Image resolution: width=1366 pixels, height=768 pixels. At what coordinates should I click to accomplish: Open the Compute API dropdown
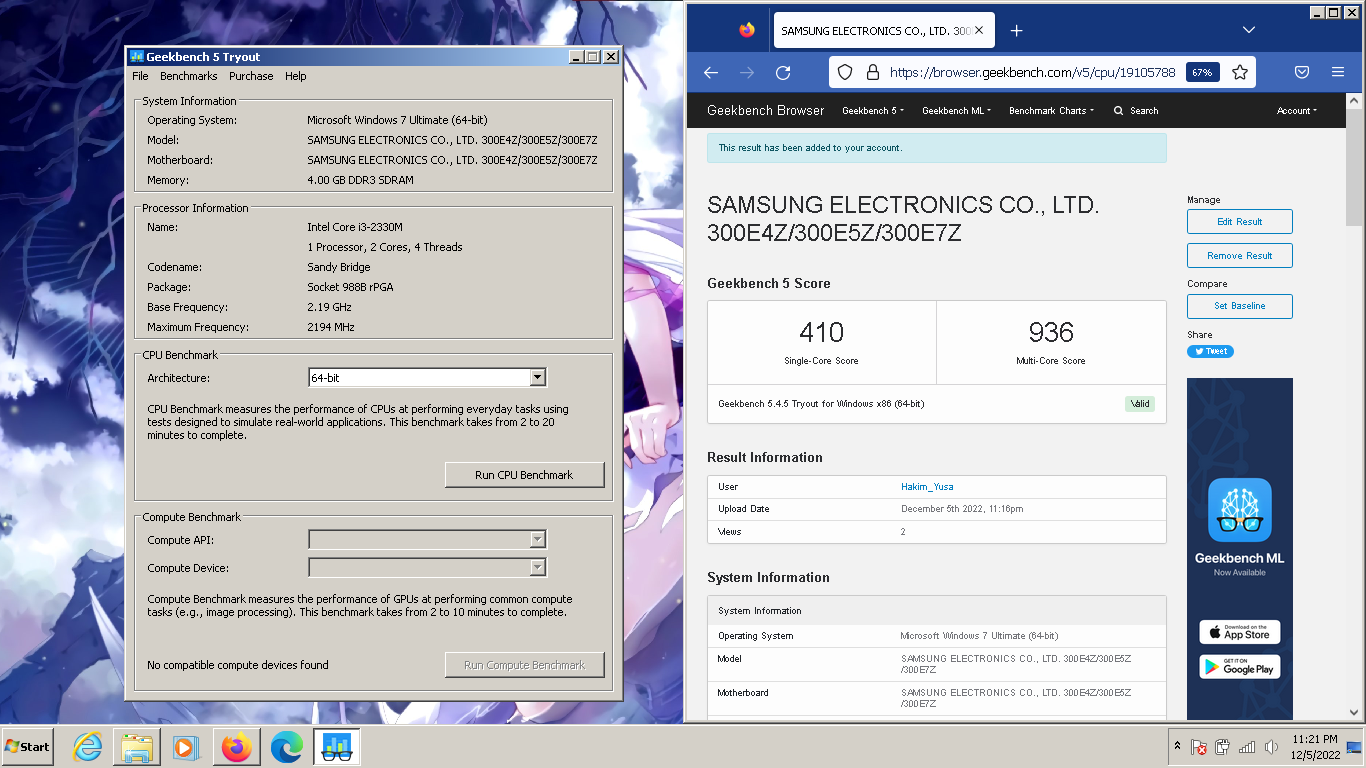(537, 540)
